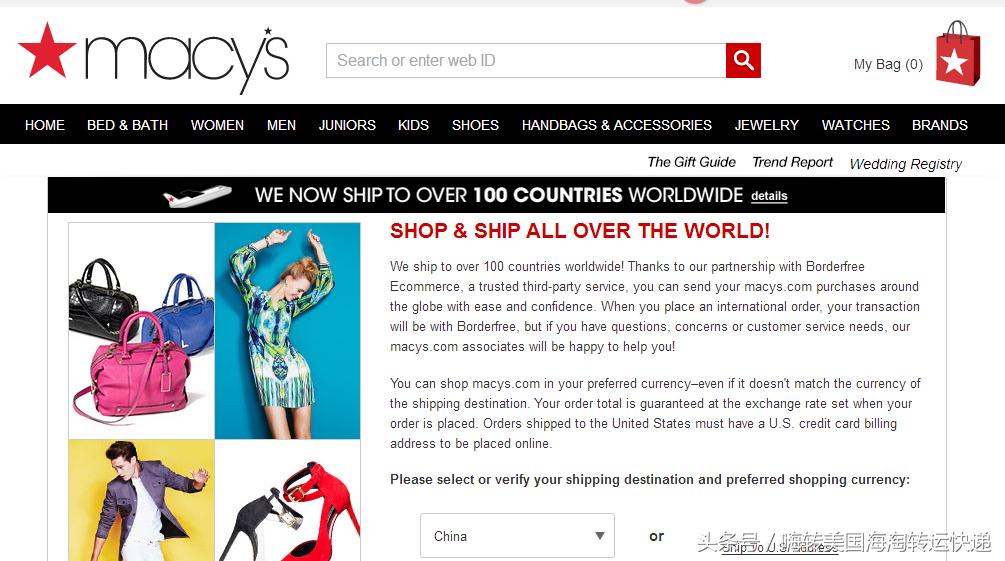Open the China country dropdown

[x=517, y=535]
